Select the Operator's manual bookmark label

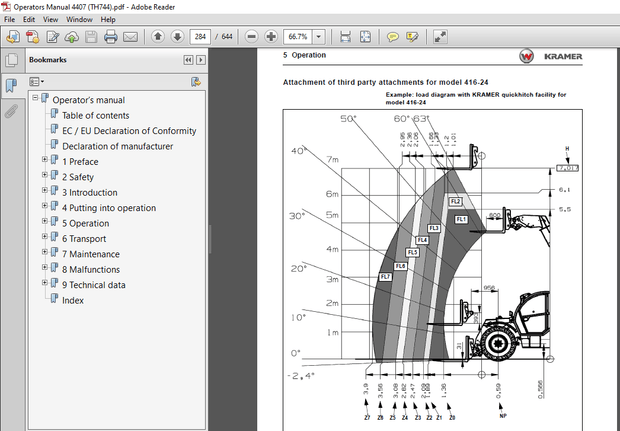pyautogui.click(x=89, y=100)
